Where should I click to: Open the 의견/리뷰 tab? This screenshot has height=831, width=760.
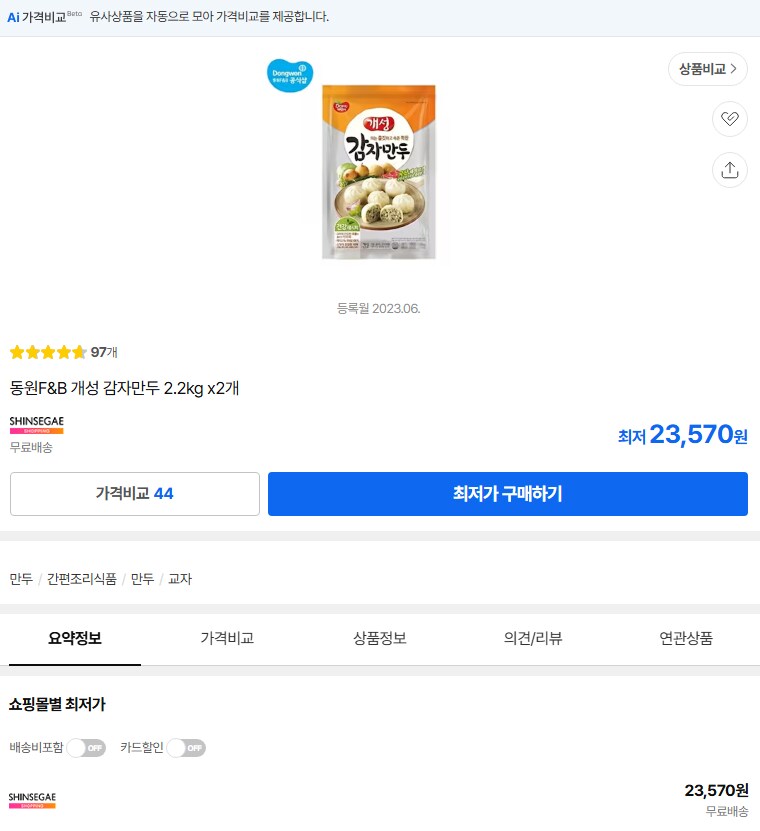532,639
